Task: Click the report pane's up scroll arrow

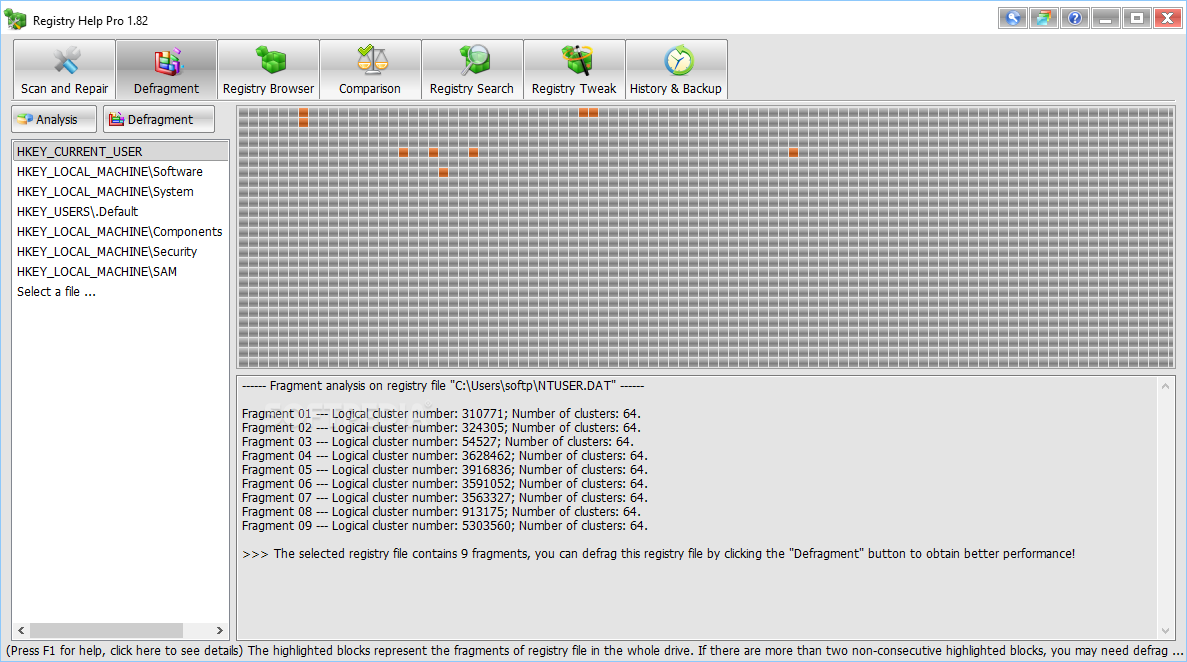Action: pos(1165,386)
